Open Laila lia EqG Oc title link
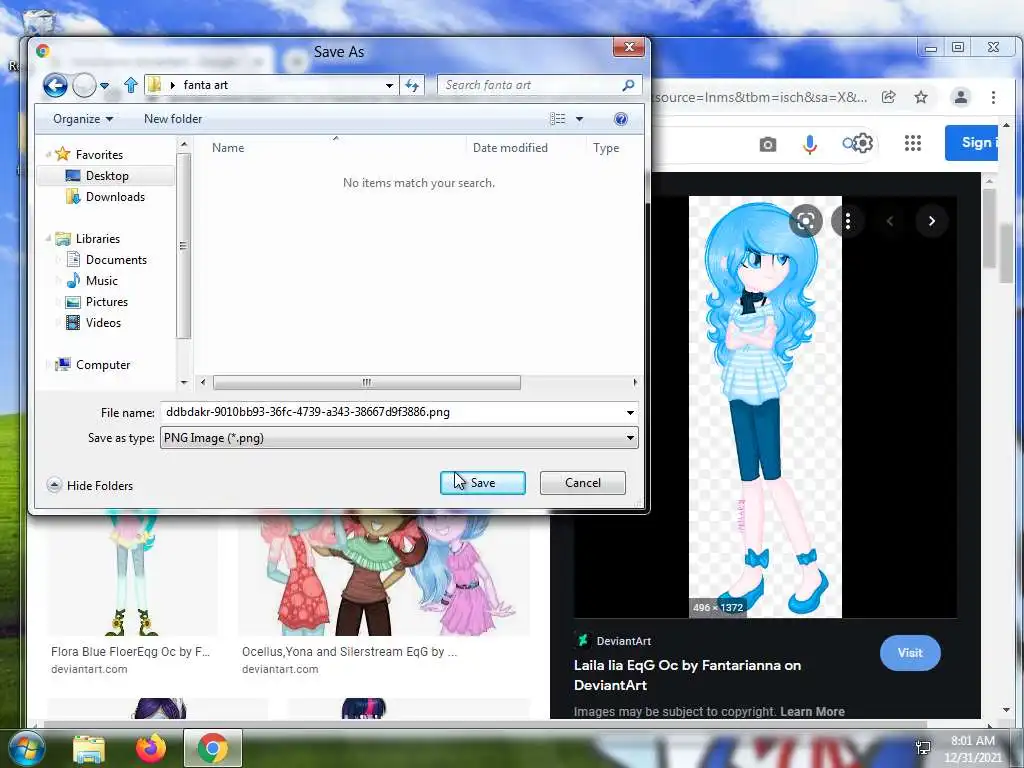 click(687, 675)
